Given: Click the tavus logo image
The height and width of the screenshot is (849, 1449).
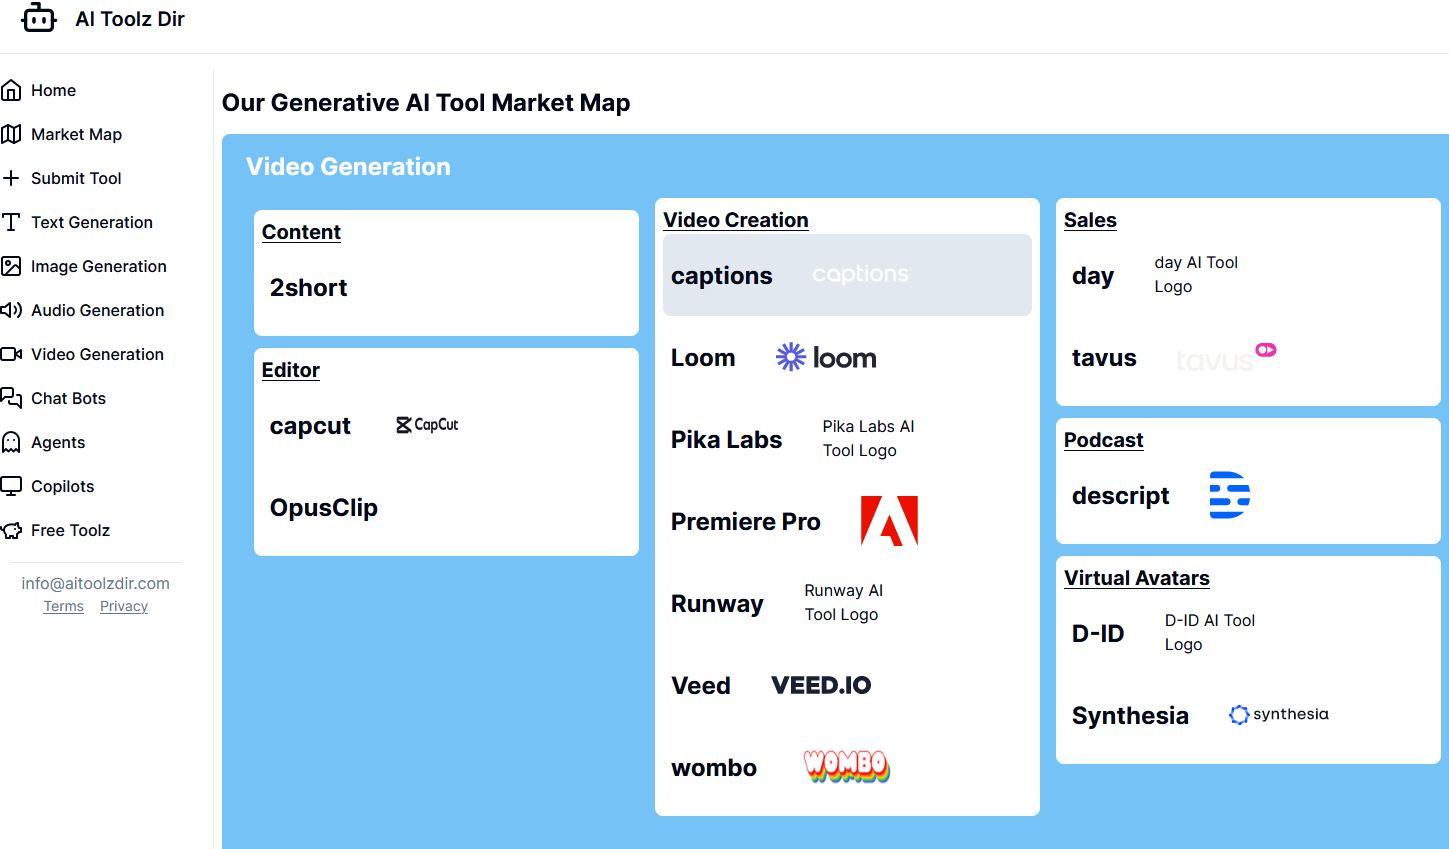Looking at the screenshot, I should (1226, 357).
